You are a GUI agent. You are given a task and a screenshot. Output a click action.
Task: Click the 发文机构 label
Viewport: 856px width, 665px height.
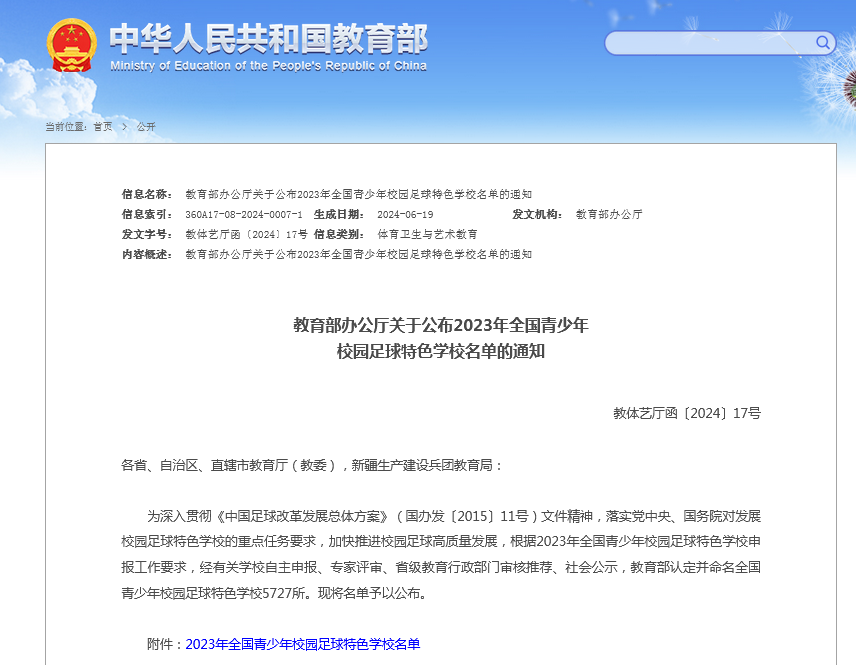click(537, 215)
